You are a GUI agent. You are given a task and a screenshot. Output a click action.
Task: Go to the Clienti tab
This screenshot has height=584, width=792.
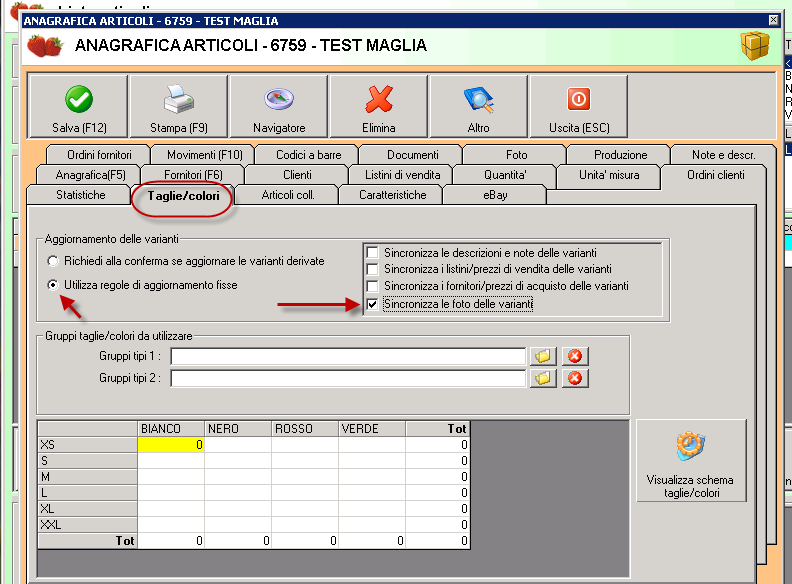click(297, 175)
